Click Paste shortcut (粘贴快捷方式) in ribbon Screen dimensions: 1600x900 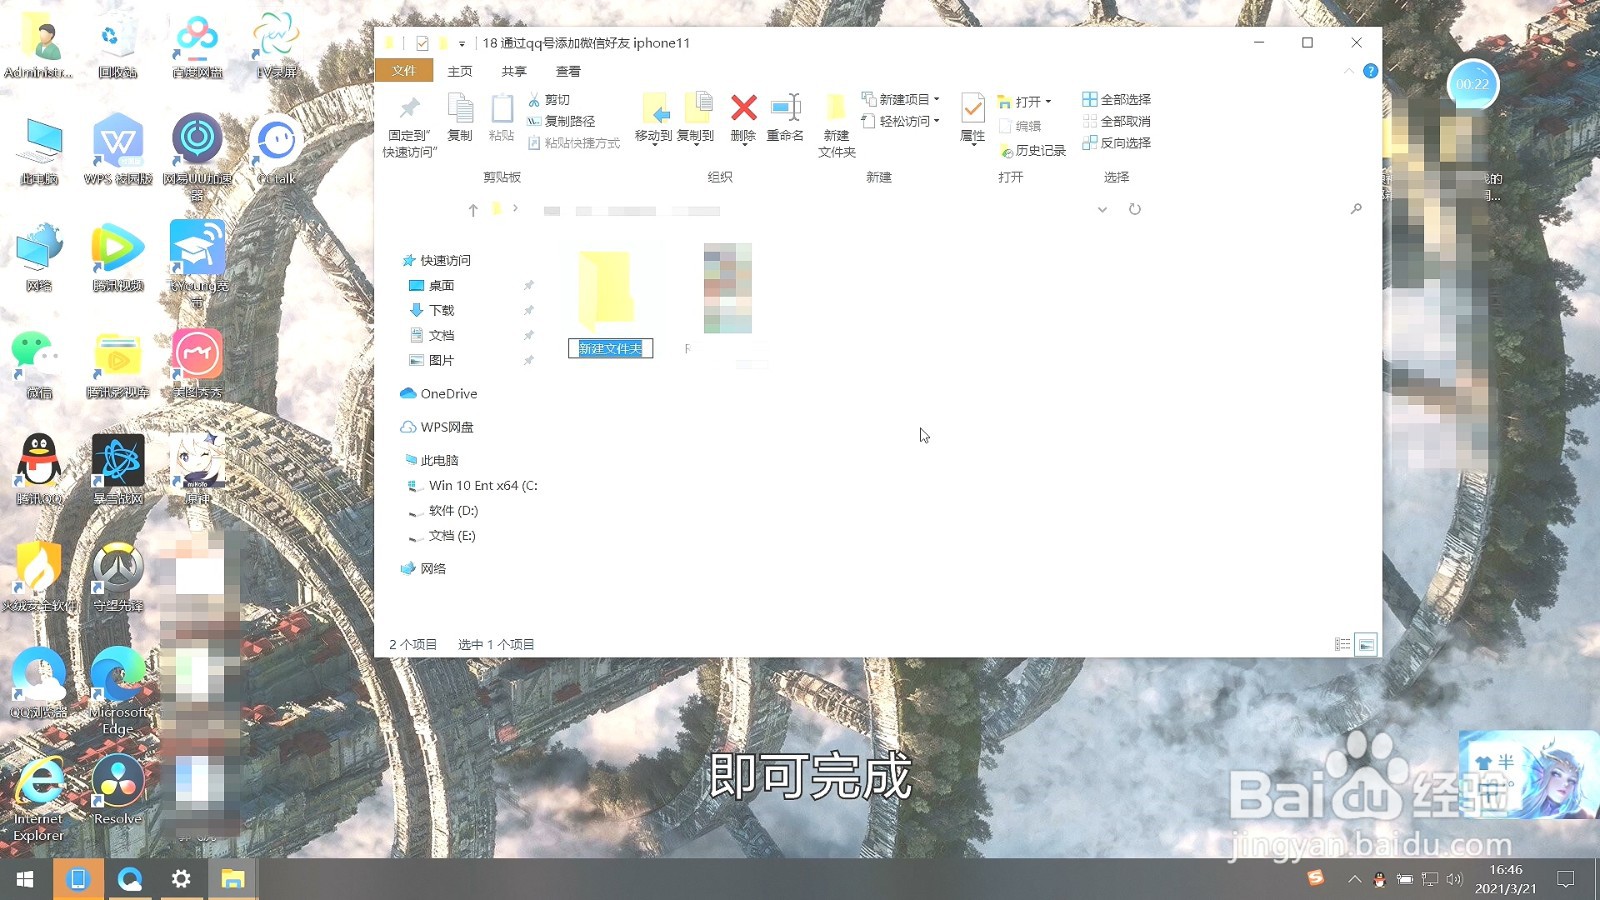(574, 143)
